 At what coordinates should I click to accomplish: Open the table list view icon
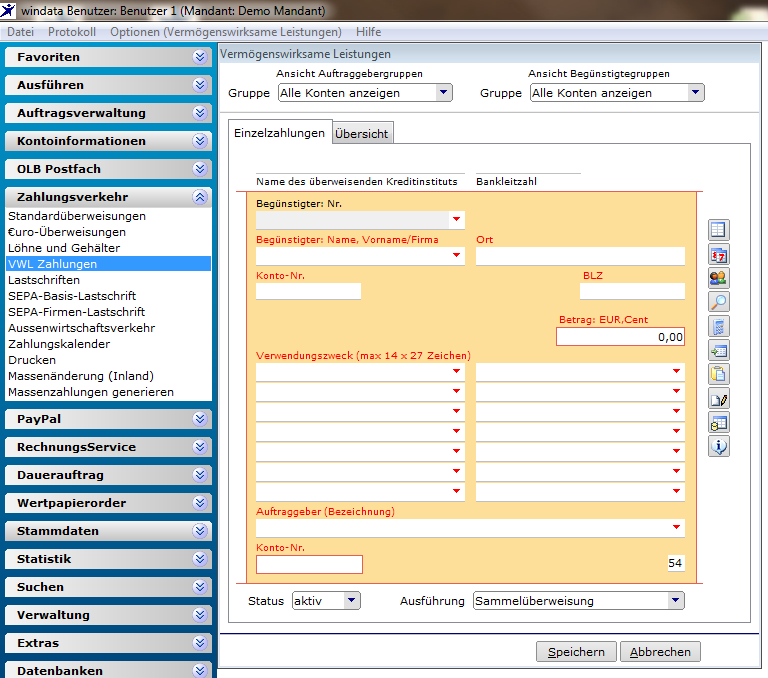click(x=719, y=230)
